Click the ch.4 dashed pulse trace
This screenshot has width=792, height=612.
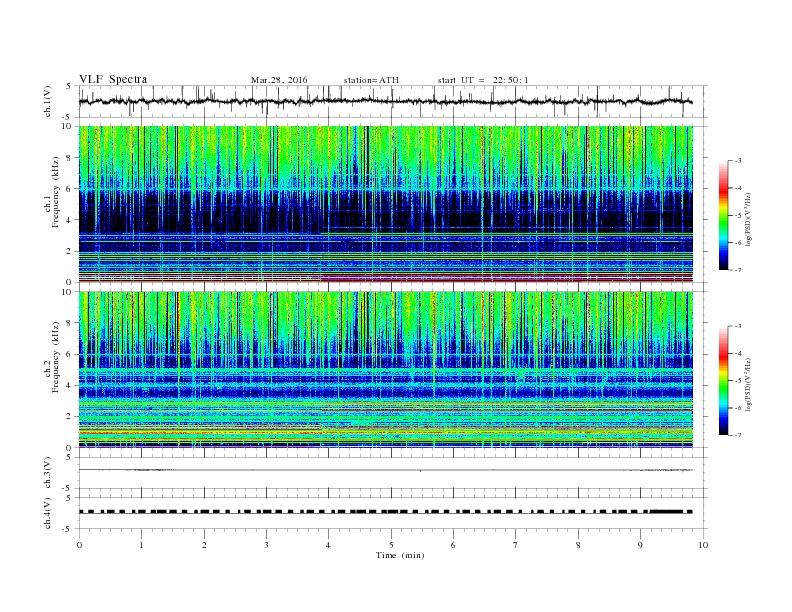pos(386,512)
